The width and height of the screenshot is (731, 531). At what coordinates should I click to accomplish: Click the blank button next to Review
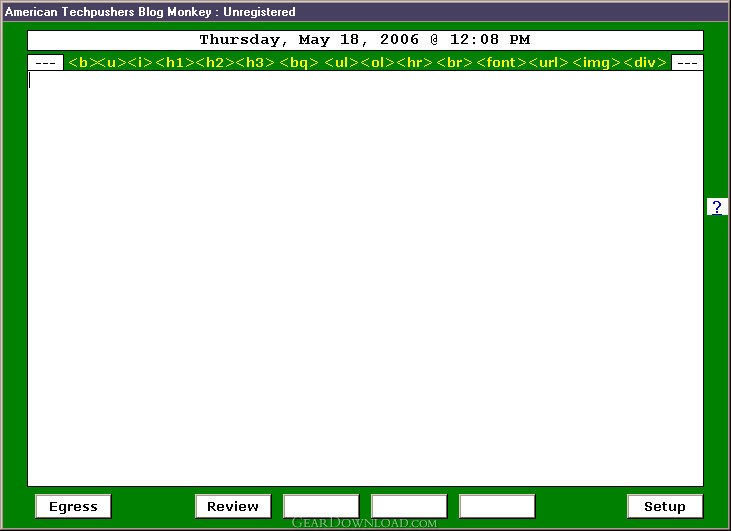[x=321, y=506]
